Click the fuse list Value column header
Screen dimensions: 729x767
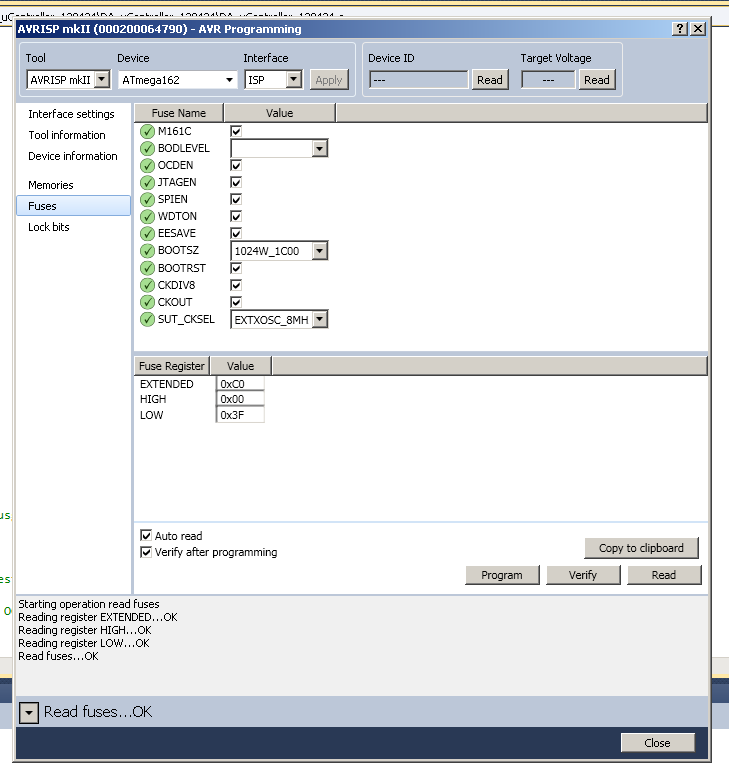(279, 113)
